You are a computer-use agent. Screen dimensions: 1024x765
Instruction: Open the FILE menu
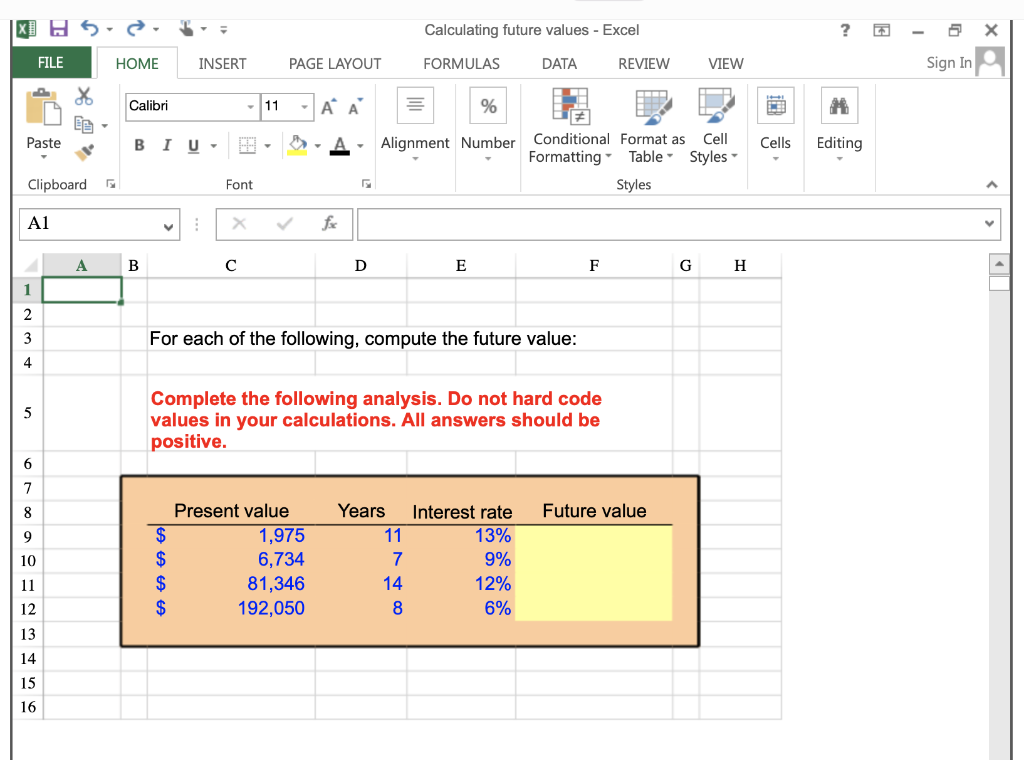point(51,62)
